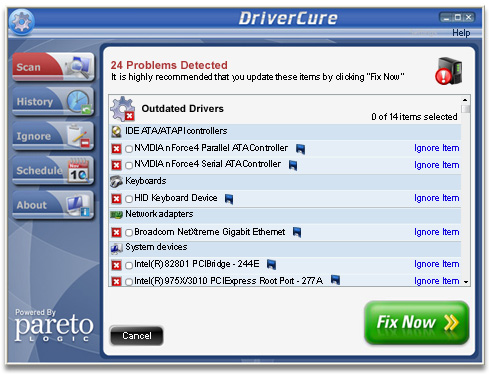
Task: Click the Keyboards category icon
Action: coord(116,181)
